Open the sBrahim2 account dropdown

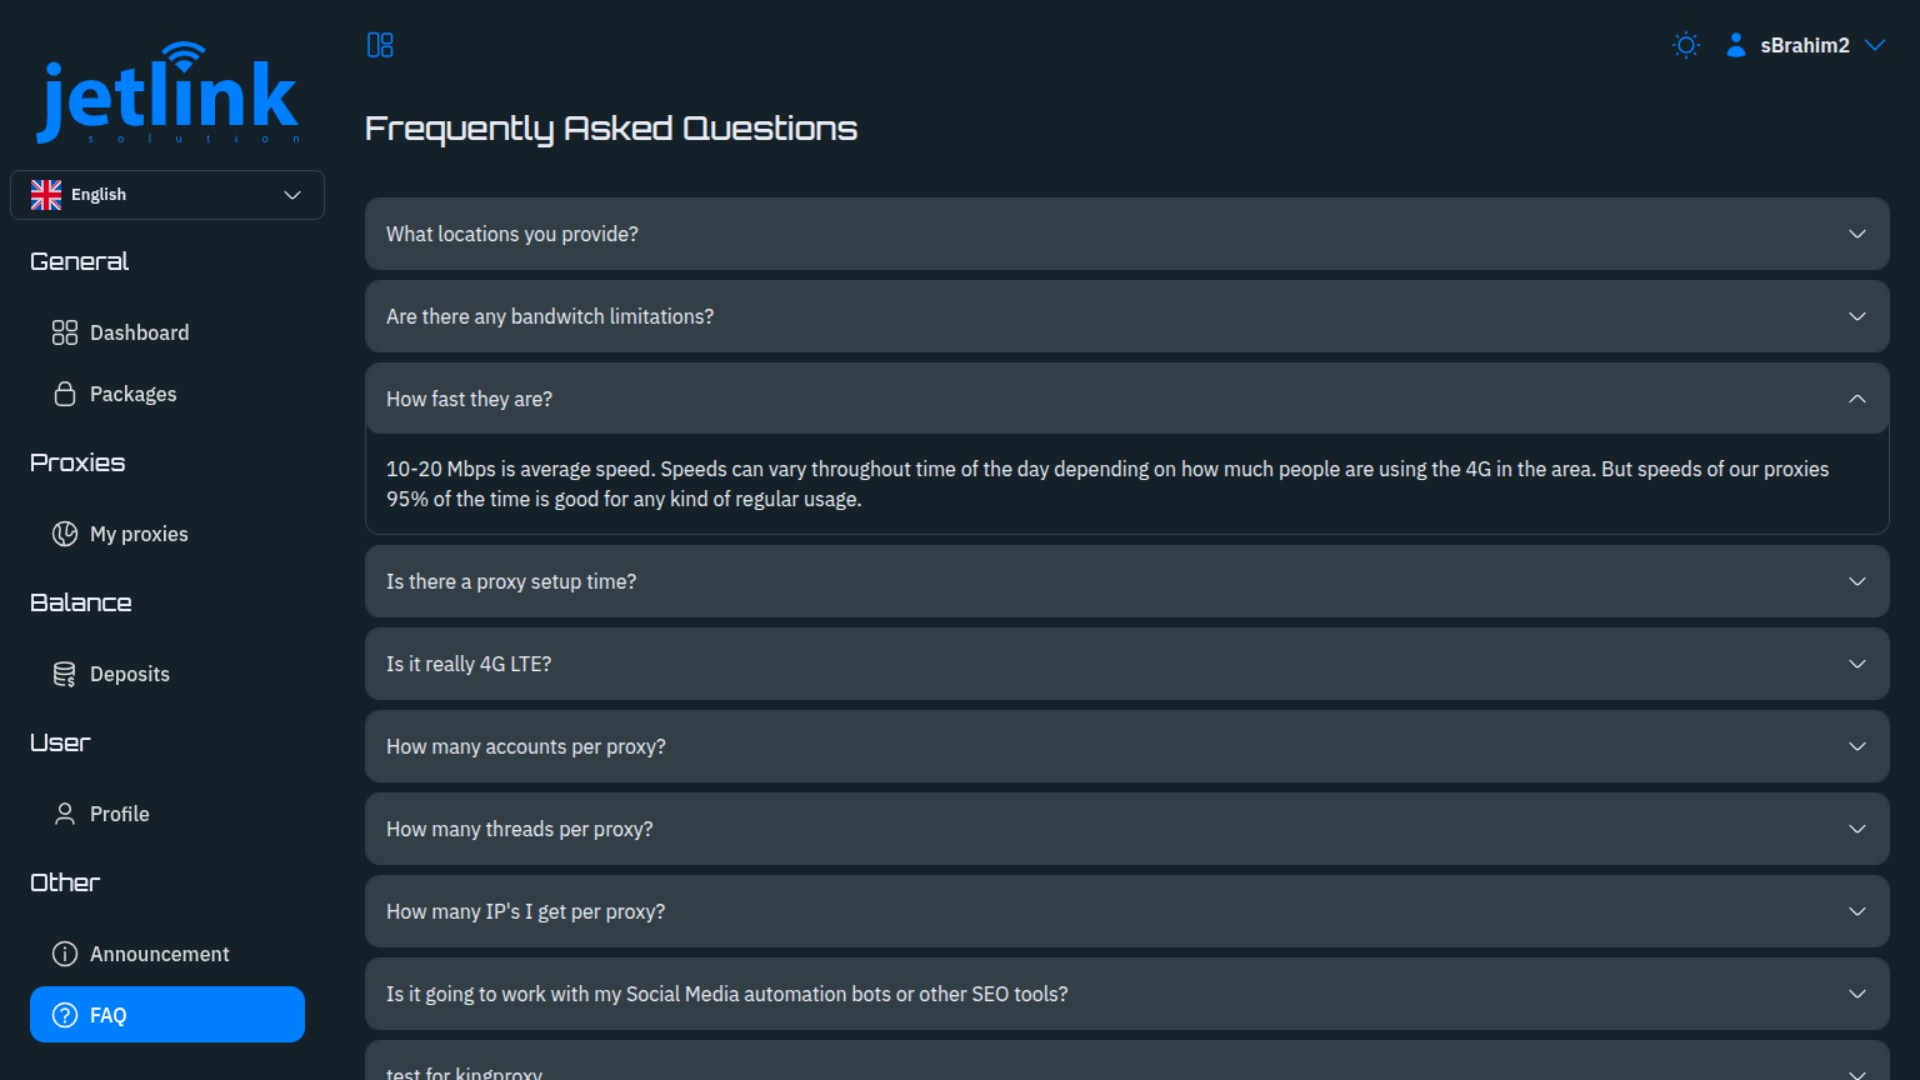pos(1807,45)
